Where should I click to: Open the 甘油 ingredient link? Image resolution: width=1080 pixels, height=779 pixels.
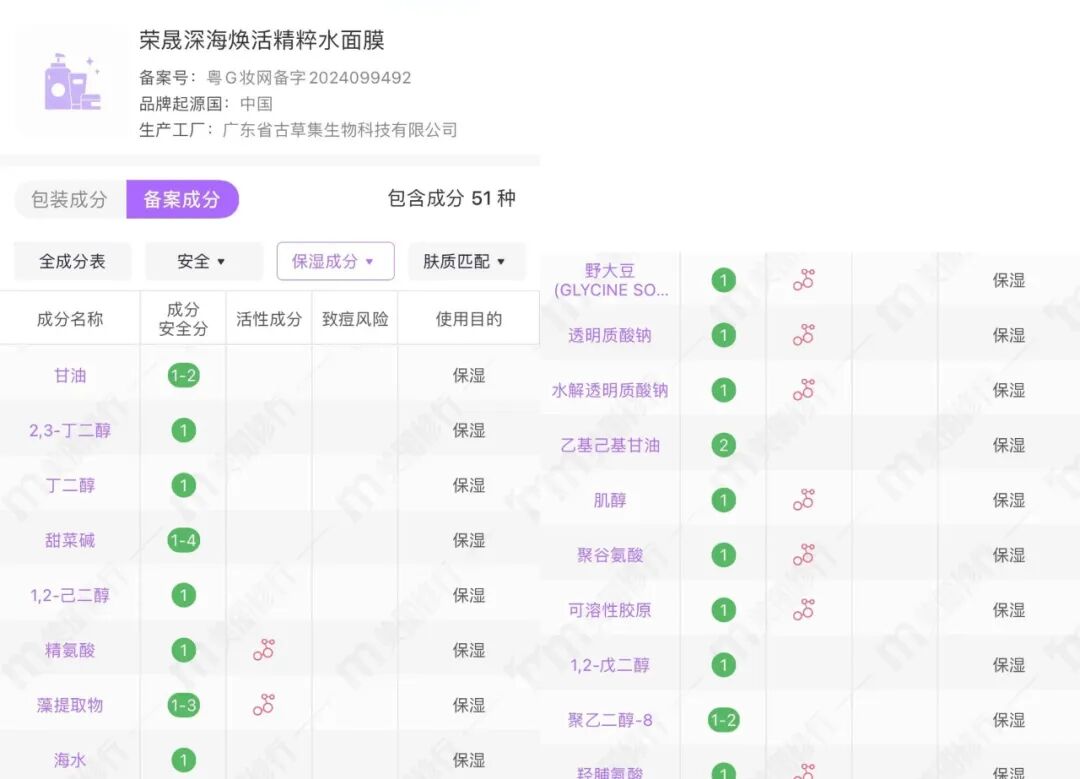70,375
